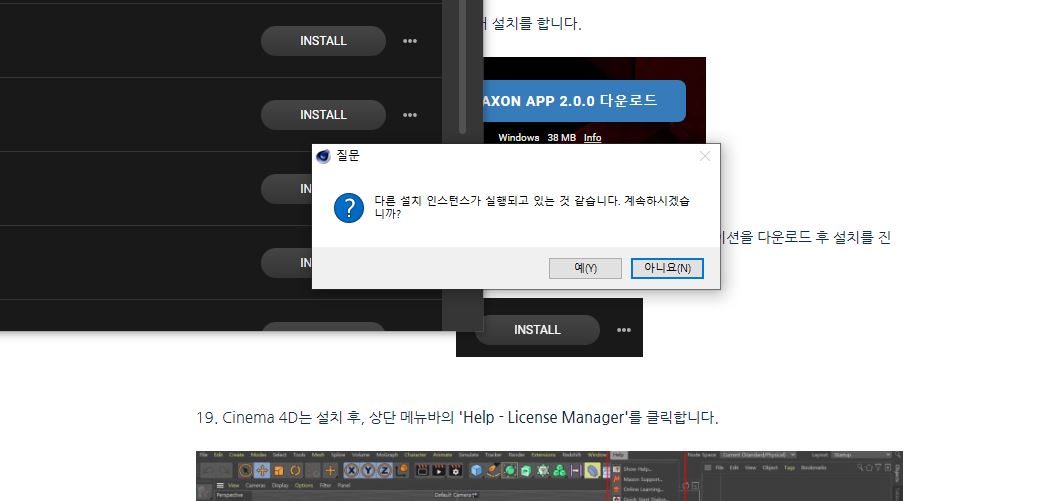The image size is (1061, 501).
Task: Click 'Default Camera' text in viewport
Action: [x=453, y=495]
